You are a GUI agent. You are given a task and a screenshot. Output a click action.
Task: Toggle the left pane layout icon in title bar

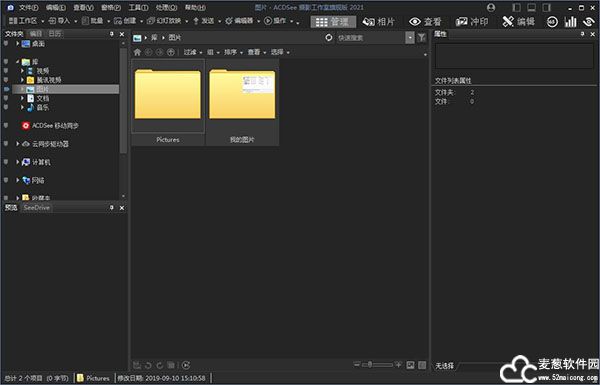coord(517,7)
